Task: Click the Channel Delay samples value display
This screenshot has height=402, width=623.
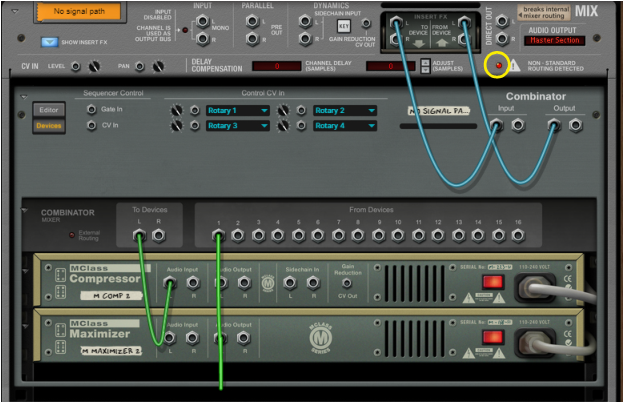Action: point(391,66)
